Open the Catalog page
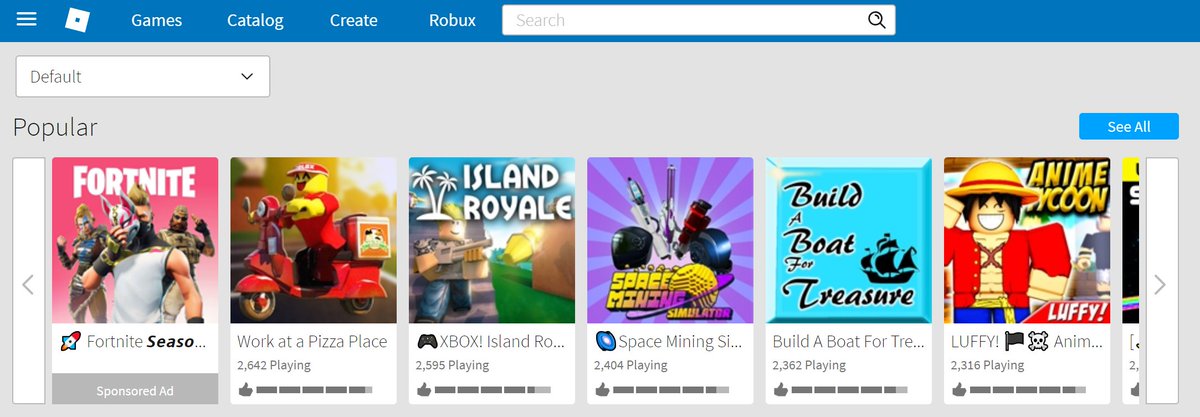 click(255, 20)
